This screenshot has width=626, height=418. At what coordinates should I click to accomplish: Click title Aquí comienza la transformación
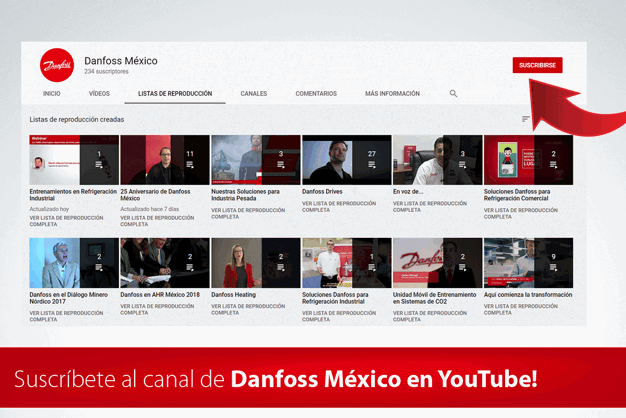point(528,295)
